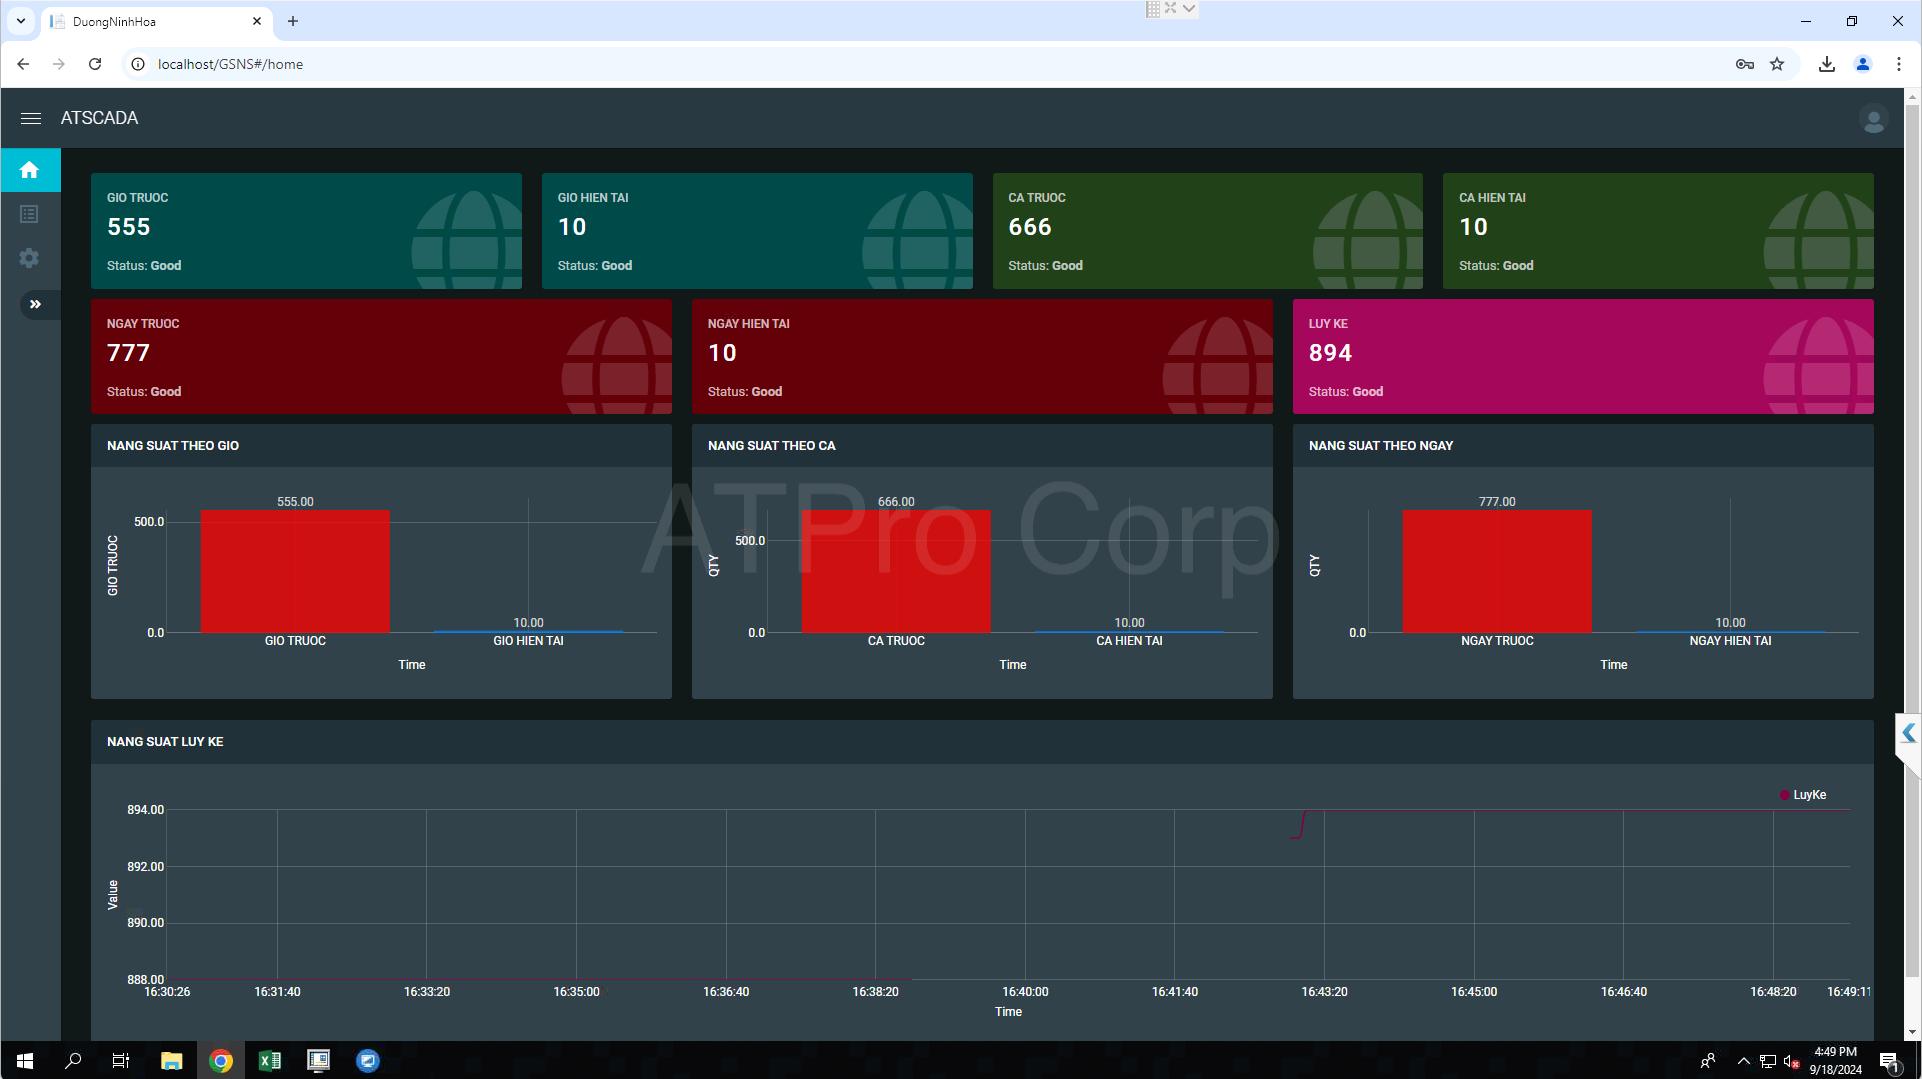Open the Chrome three-dot menu
The image size is (1922, 1079).
pos(1898,64)
